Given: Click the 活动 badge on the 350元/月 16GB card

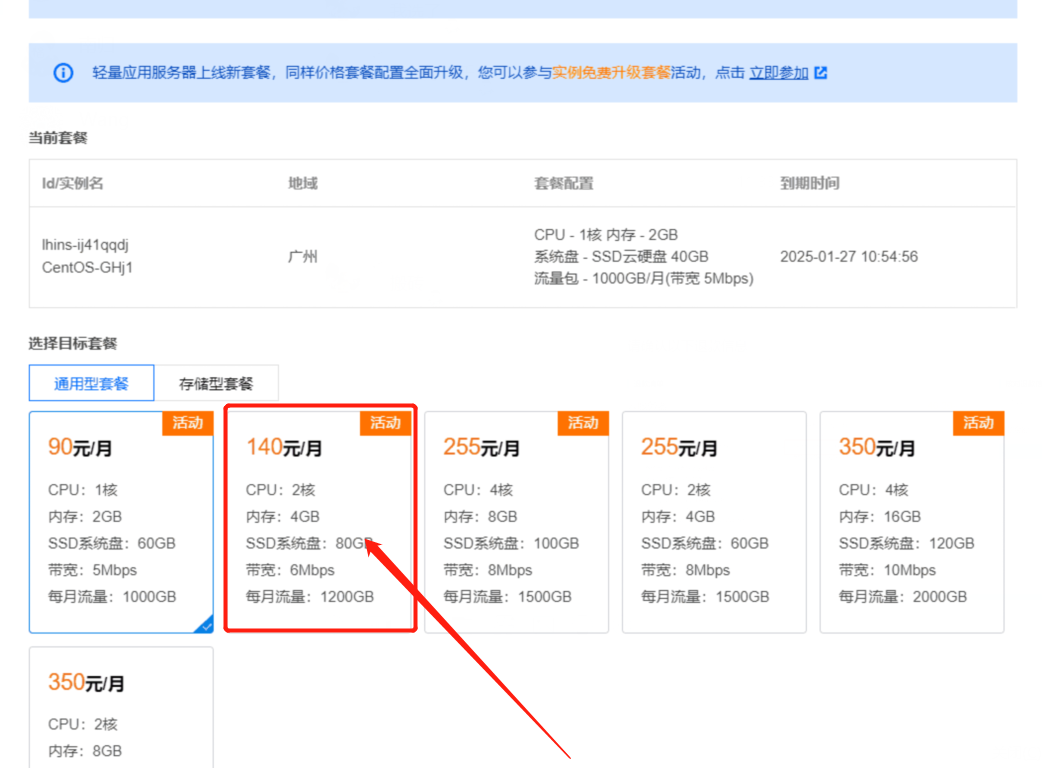Looking at the screenshot, I should coord(978,423).
